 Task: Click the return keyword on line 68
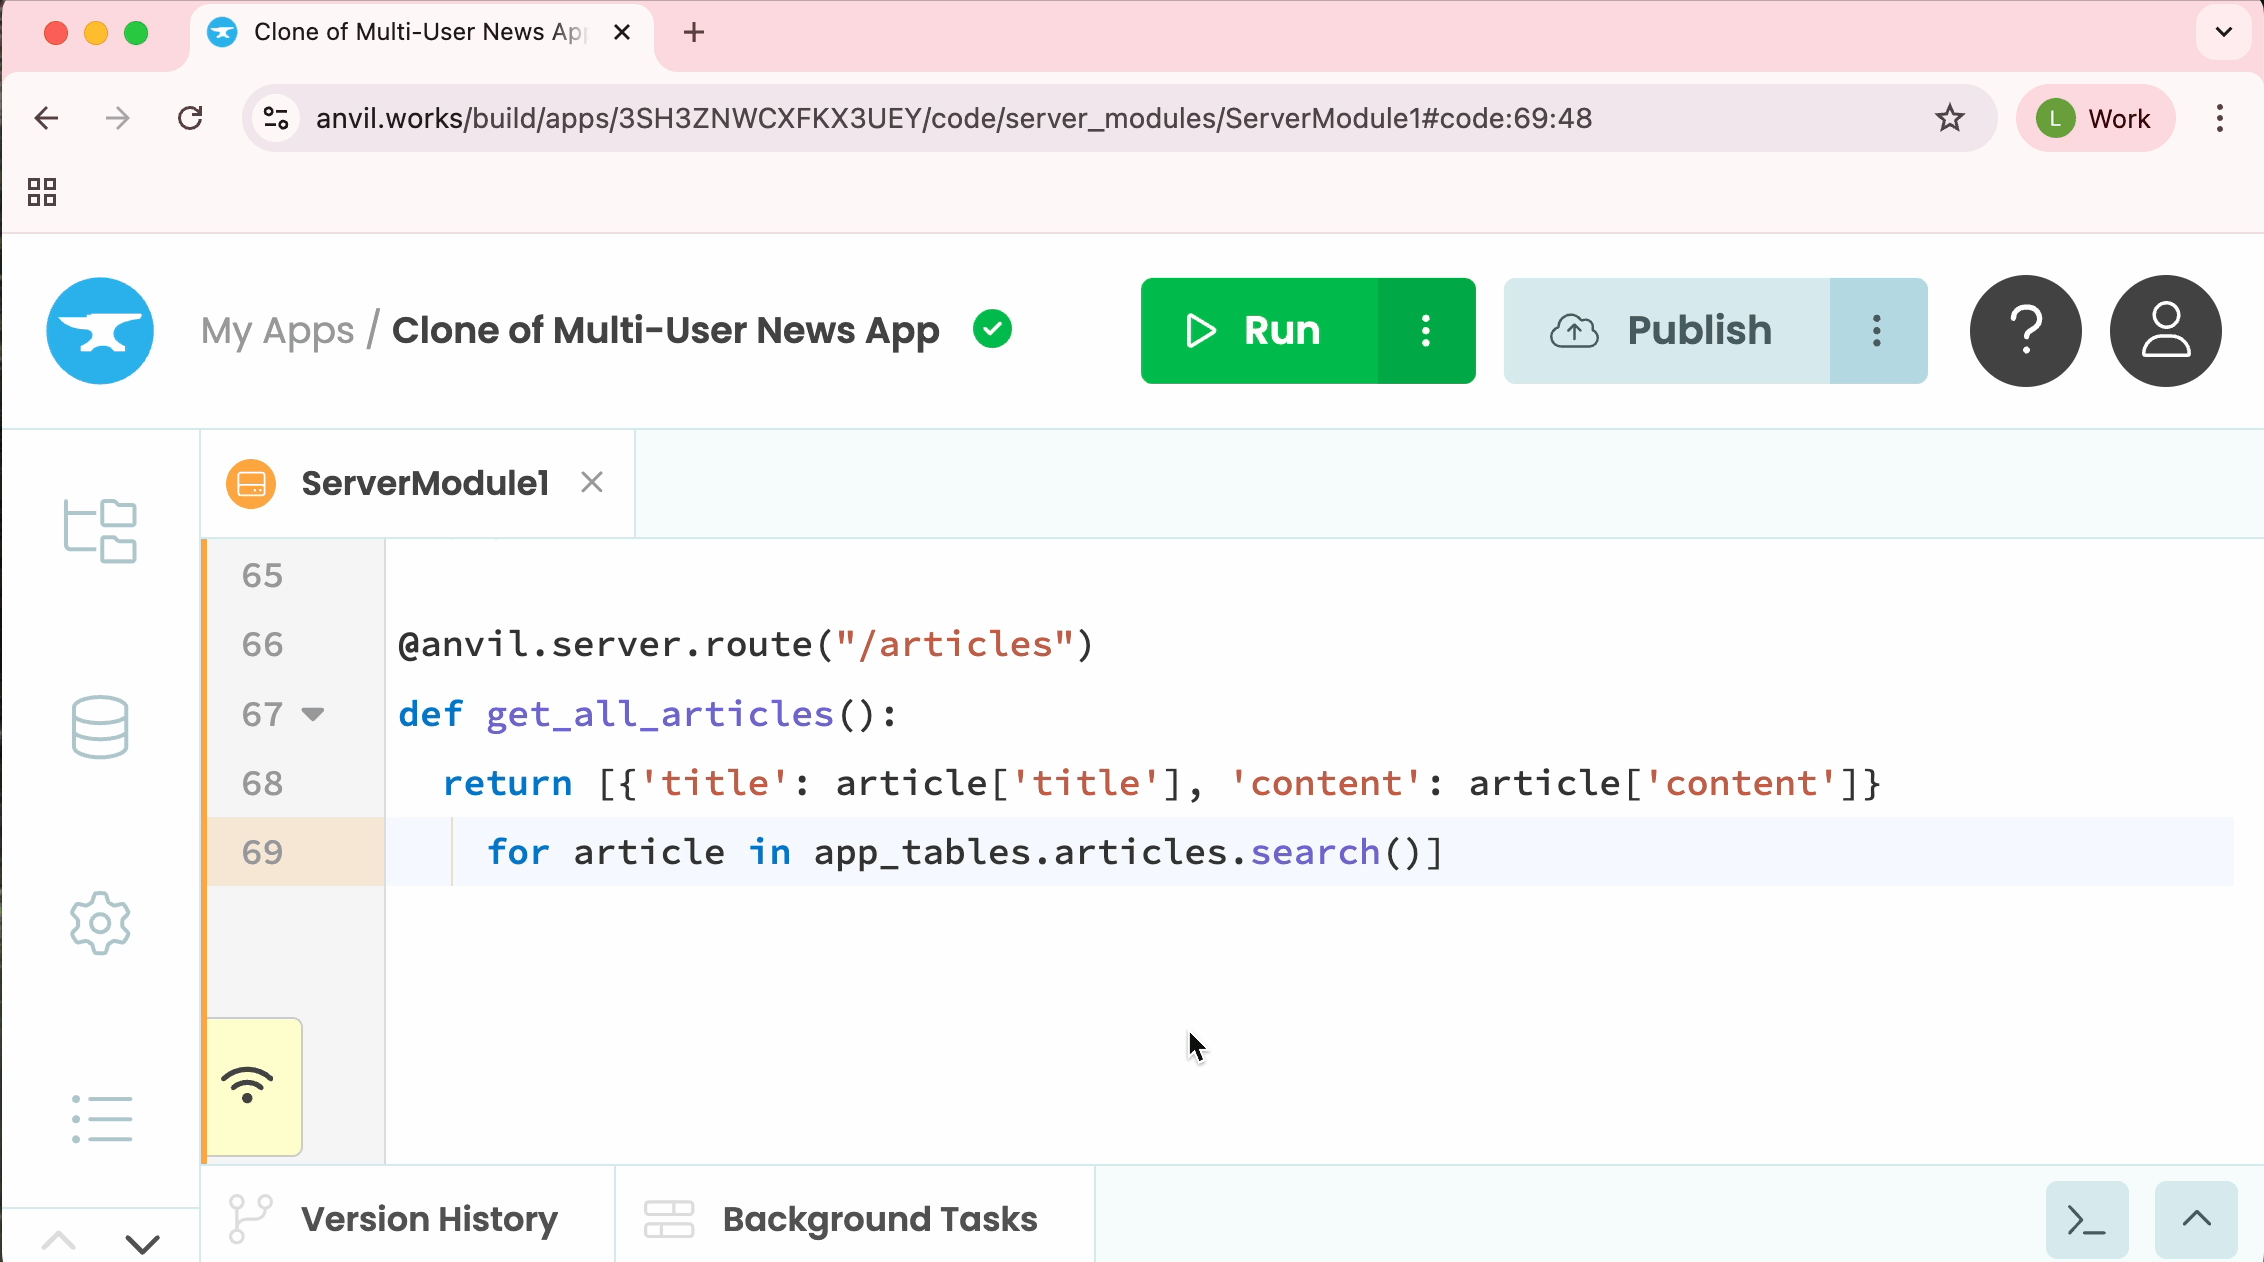pos(507,784)
